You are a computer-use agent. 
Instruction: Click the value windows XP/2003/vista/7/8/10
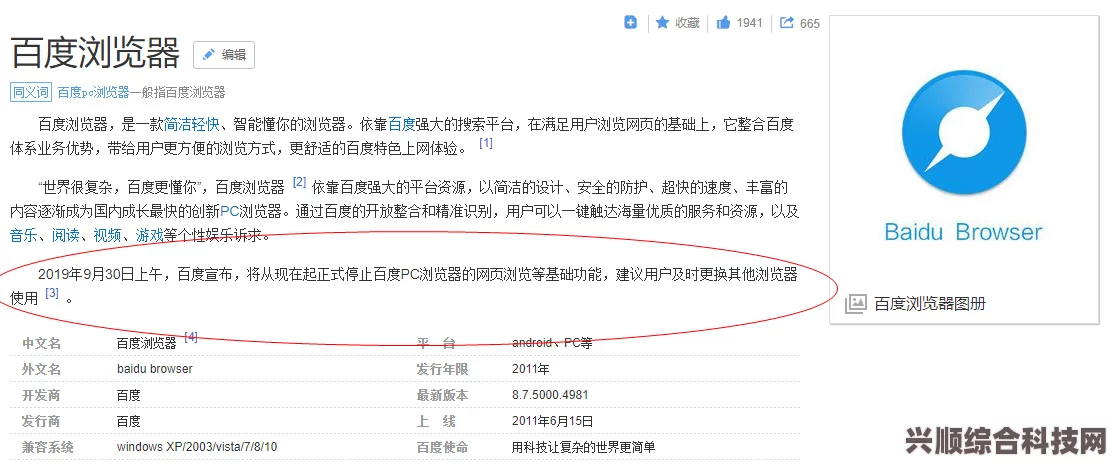coord(197,447)
